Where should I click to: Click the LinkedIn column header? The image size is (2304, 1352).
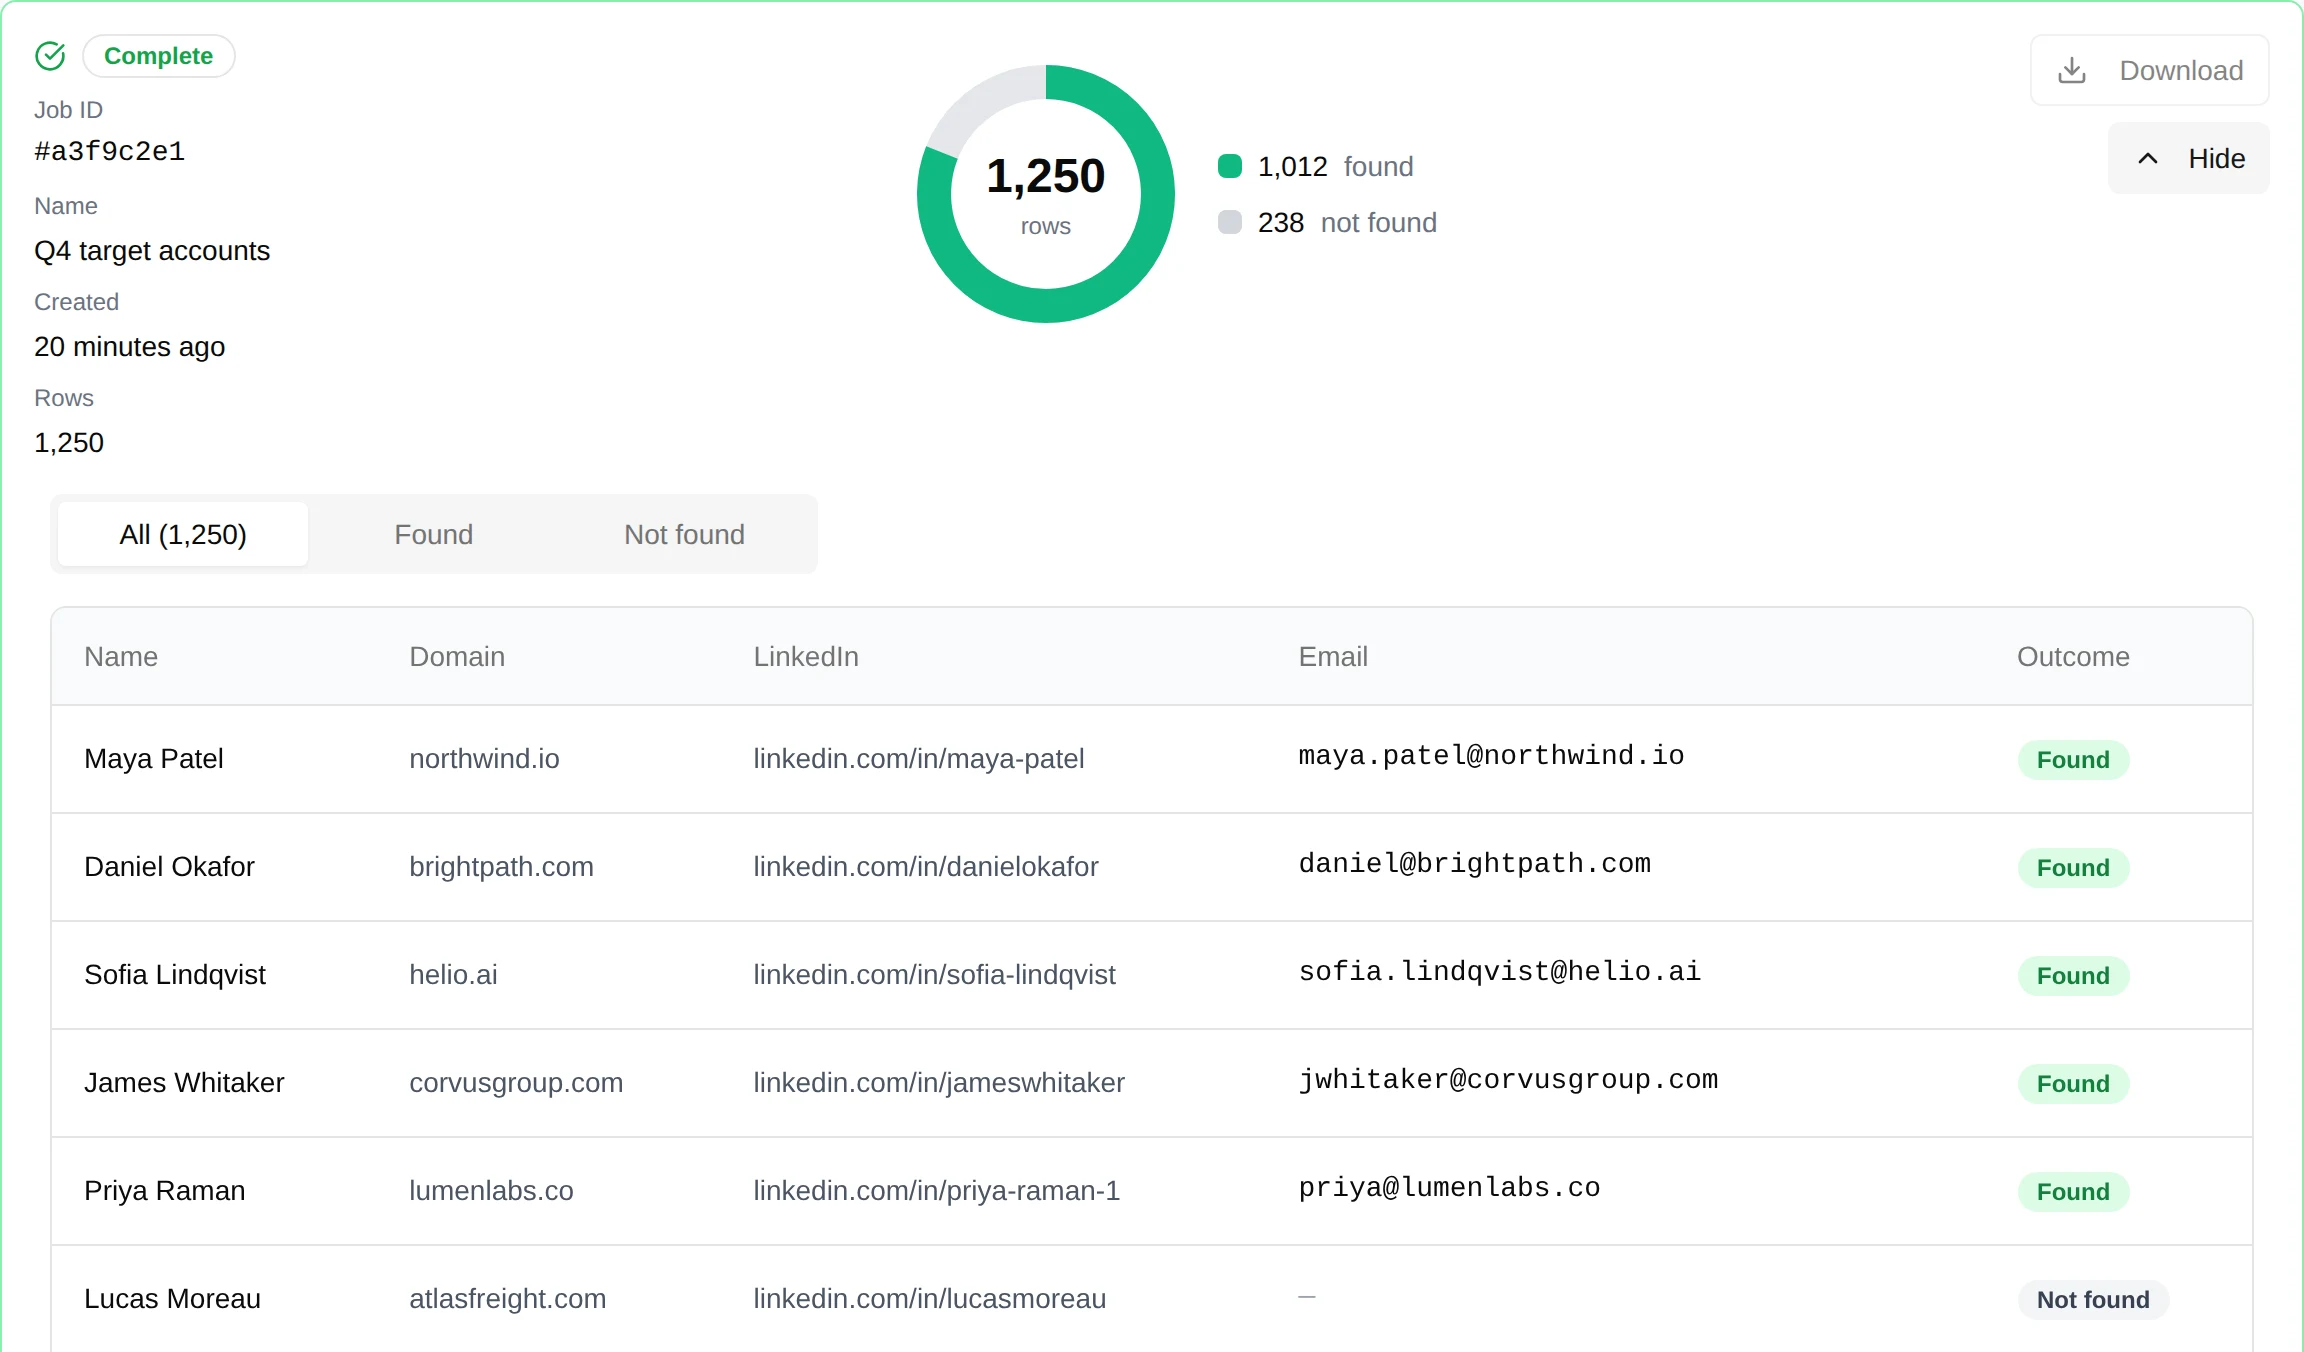[806, 656]
